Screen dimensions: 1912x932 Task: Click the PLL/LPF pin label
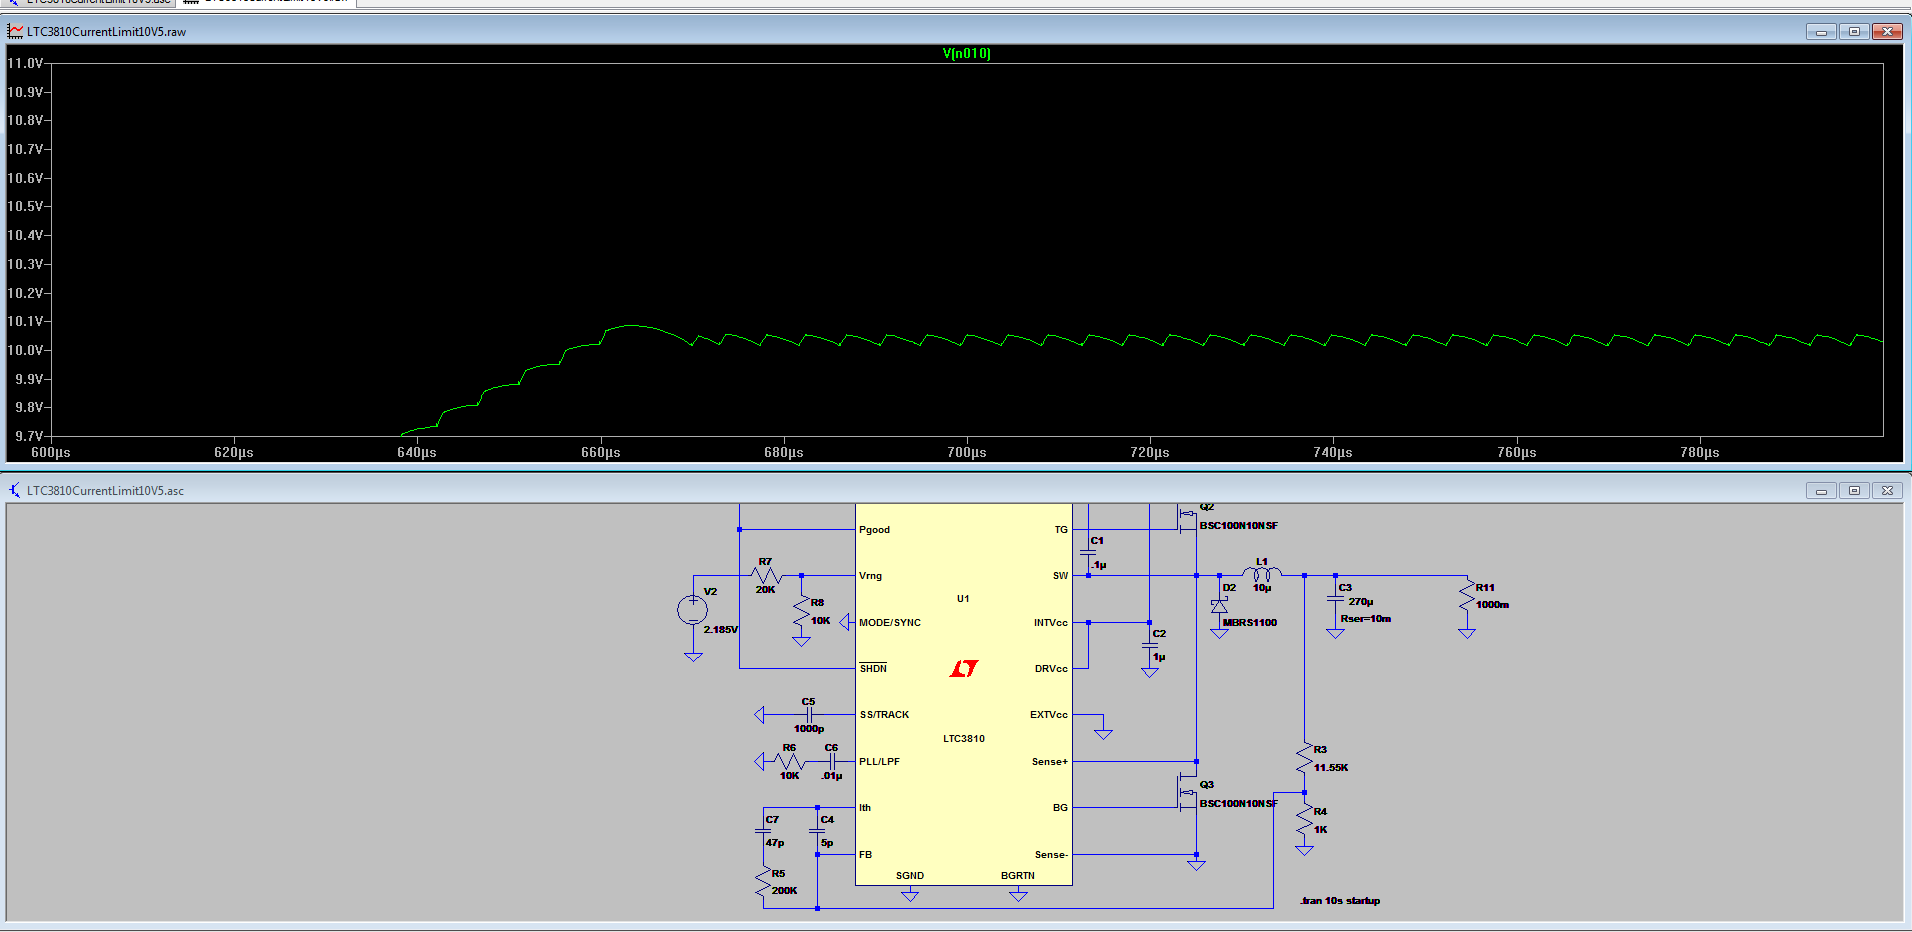(879, 762)
